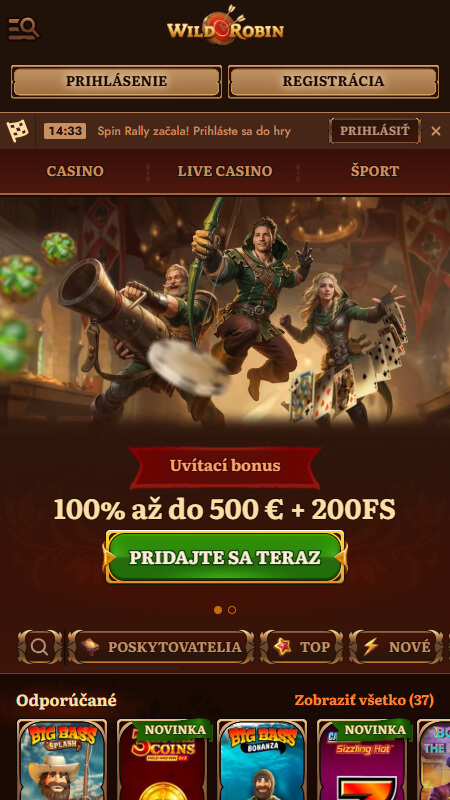Click the Wild Robin logo
This screenshot has height=800, width=450.
225,26
